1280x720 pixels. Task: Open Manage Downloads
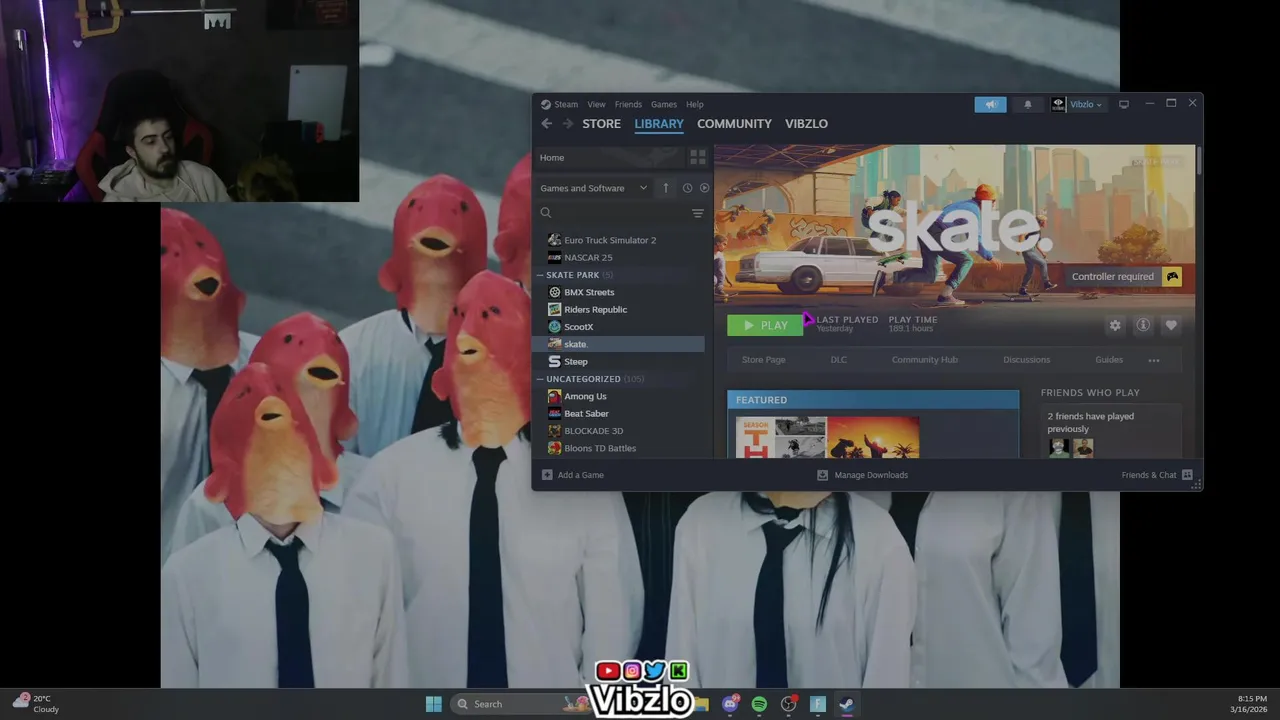click(x=862, y=475)
